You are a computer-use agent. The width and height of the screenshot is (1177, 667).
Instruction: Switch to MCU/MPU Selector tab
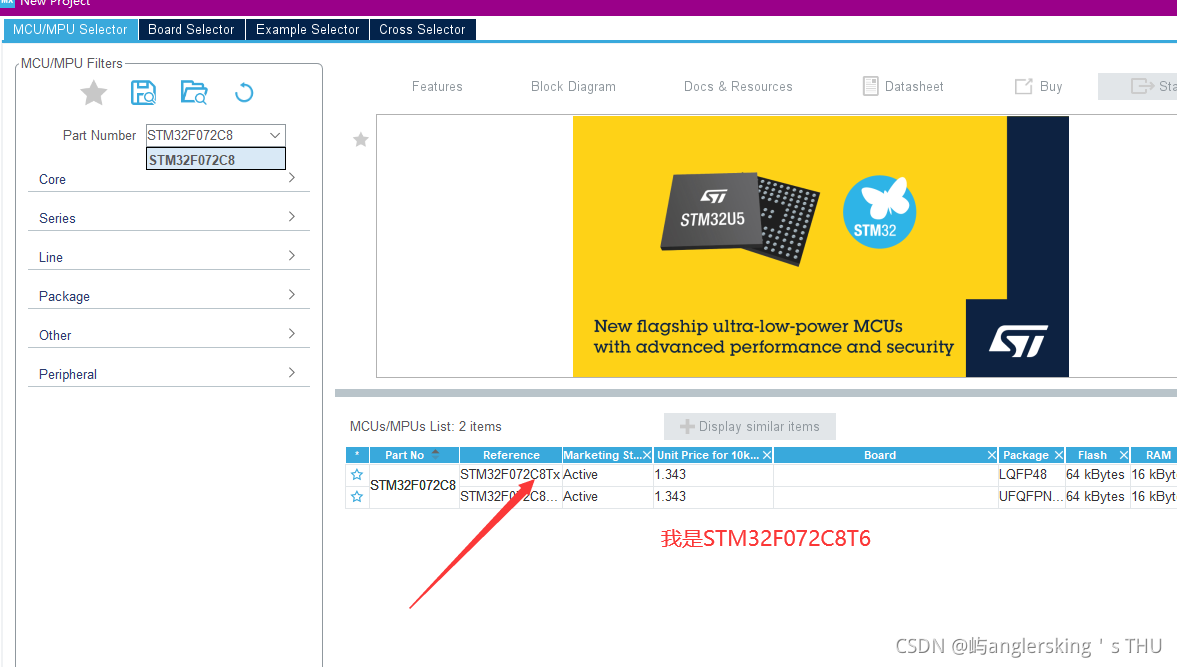pyautogui.click(x=71, y=29)
